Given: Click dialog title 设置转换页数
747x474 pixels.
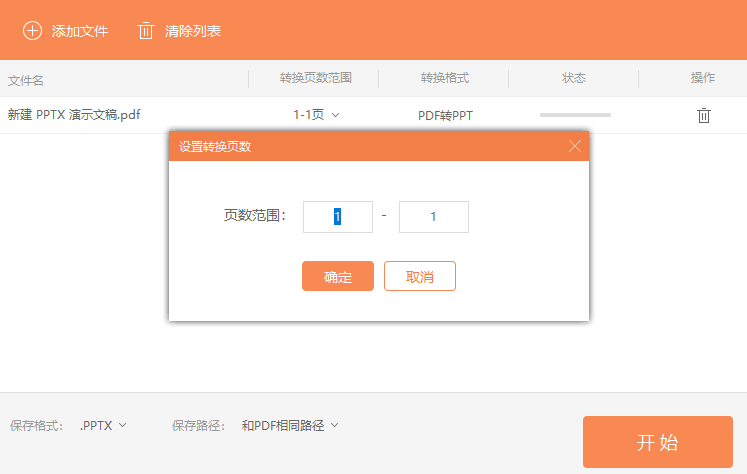Looking at the screenshot, I should 215,147.
